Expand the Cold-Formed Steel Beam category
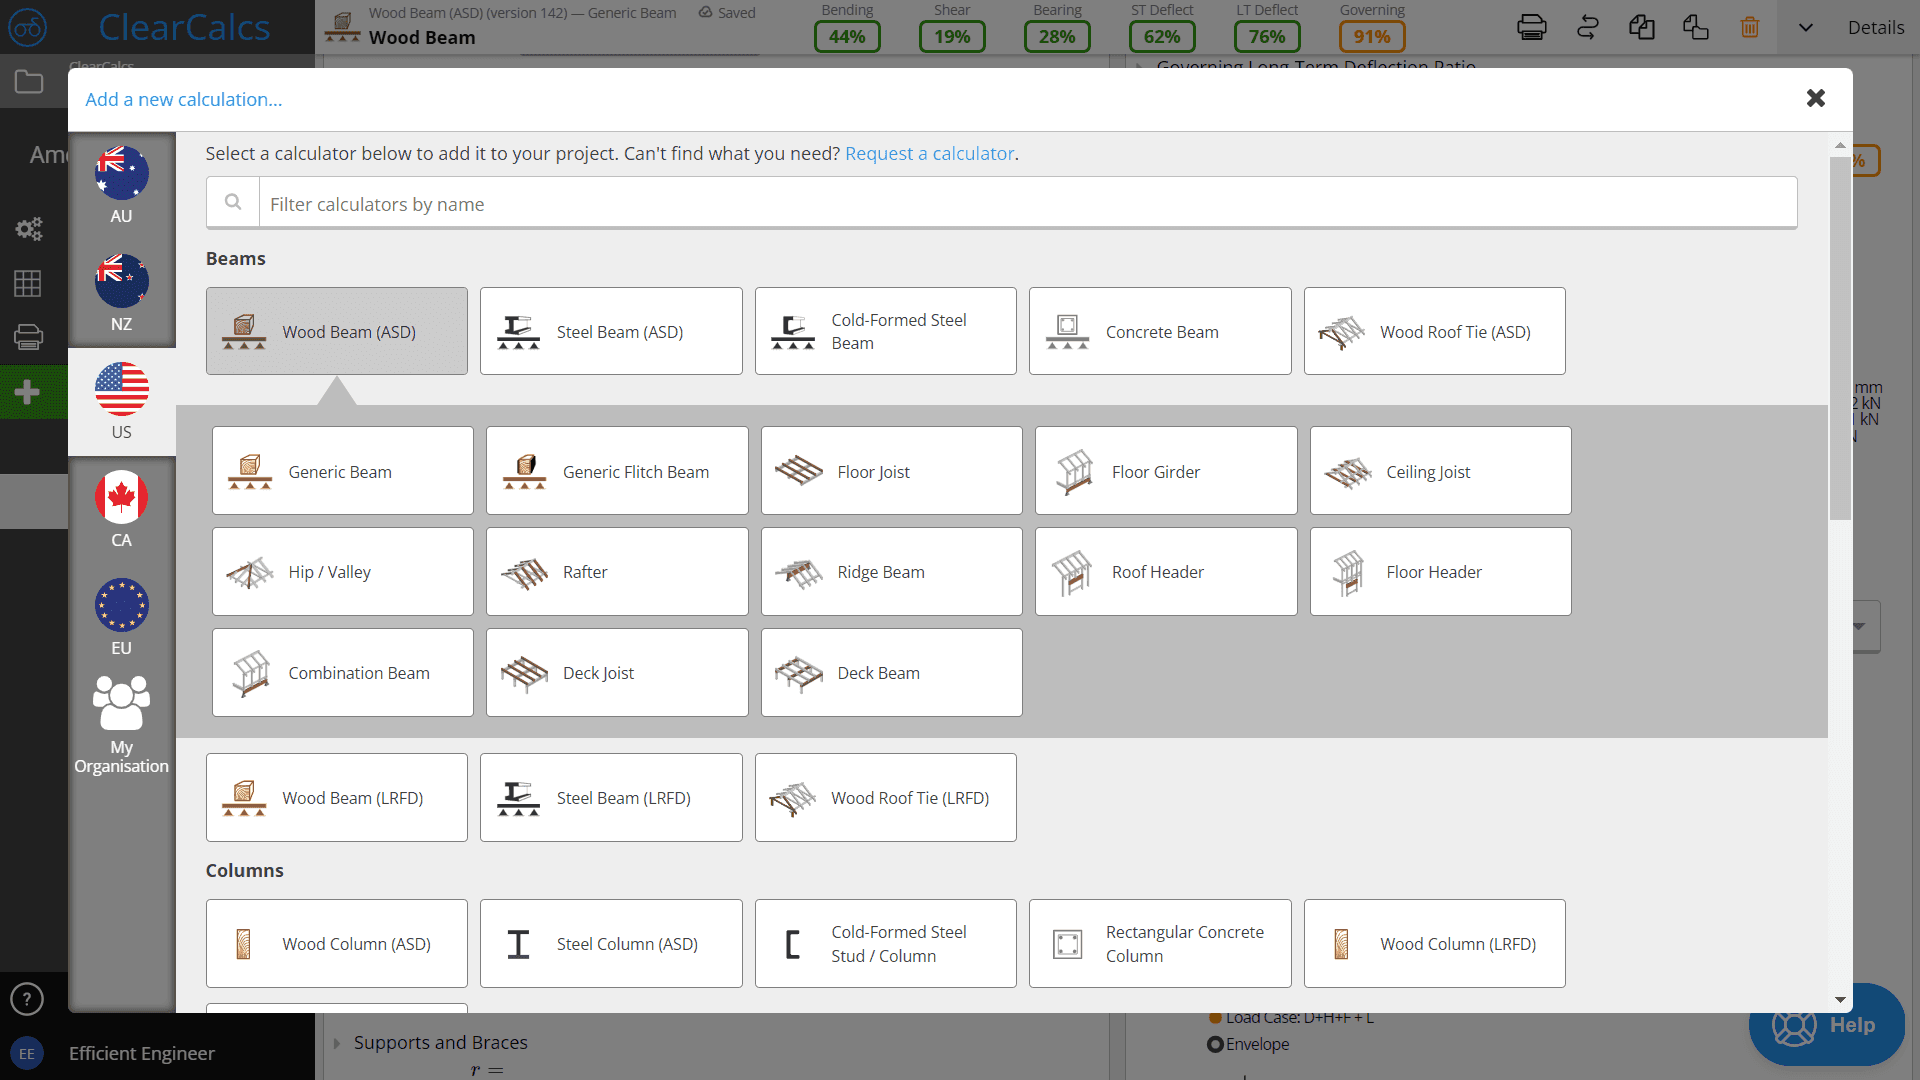This screenshot has width=1920, height=1080. click(885, 331)
